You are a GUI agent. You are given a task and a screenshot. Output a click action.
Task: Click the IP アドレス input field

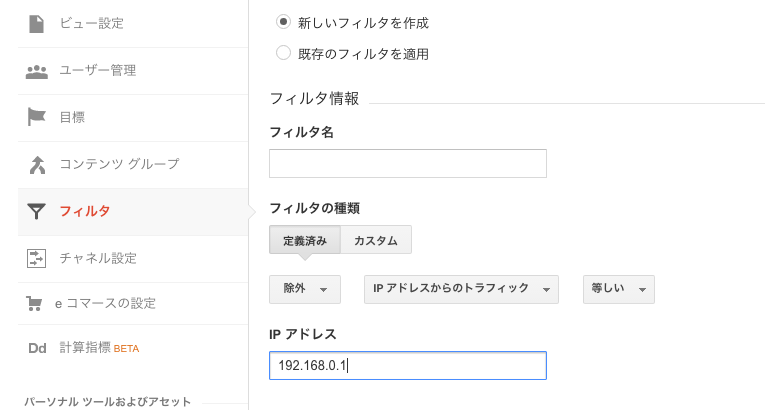pyautogui.click(x=408, y=366)
